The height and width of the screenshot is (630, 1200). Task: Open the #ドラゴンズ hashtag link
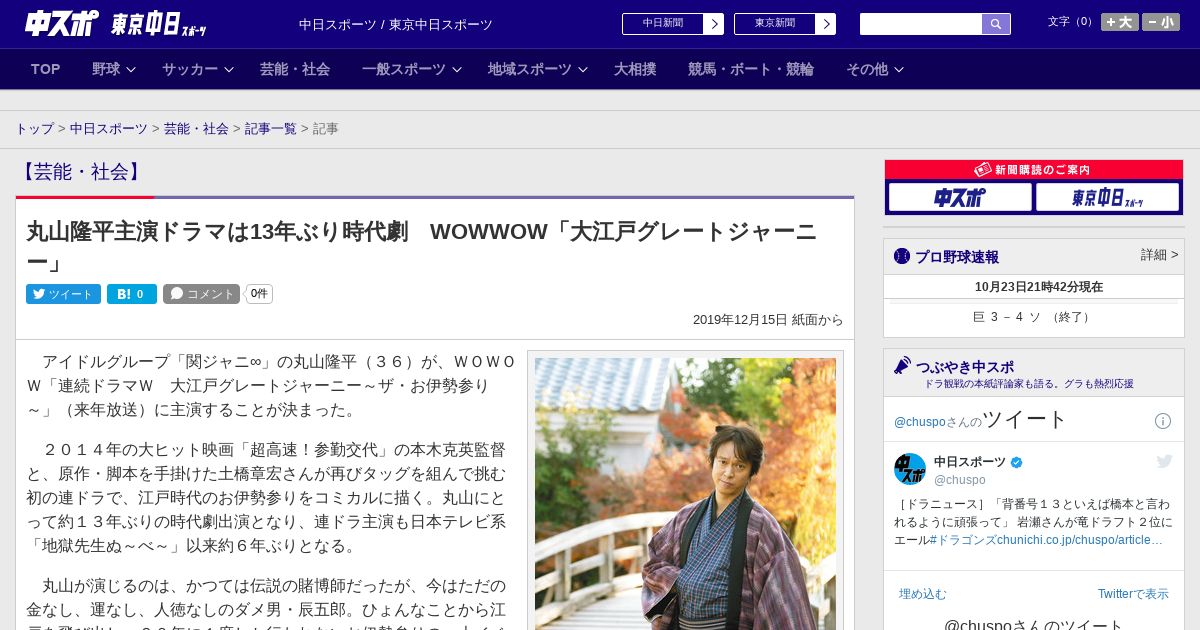pyautogui.click(x=963, y=540)
